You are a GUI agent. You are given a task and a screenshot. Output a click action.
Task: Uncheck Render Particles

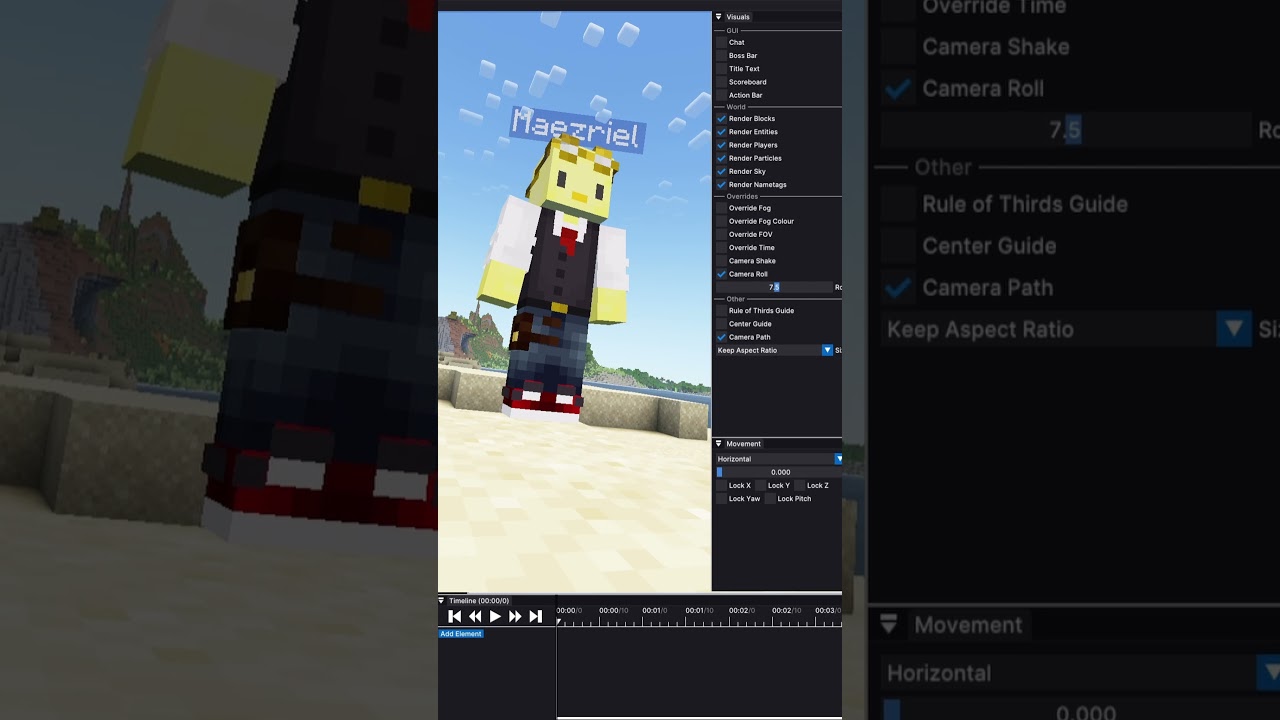[721, 158]
